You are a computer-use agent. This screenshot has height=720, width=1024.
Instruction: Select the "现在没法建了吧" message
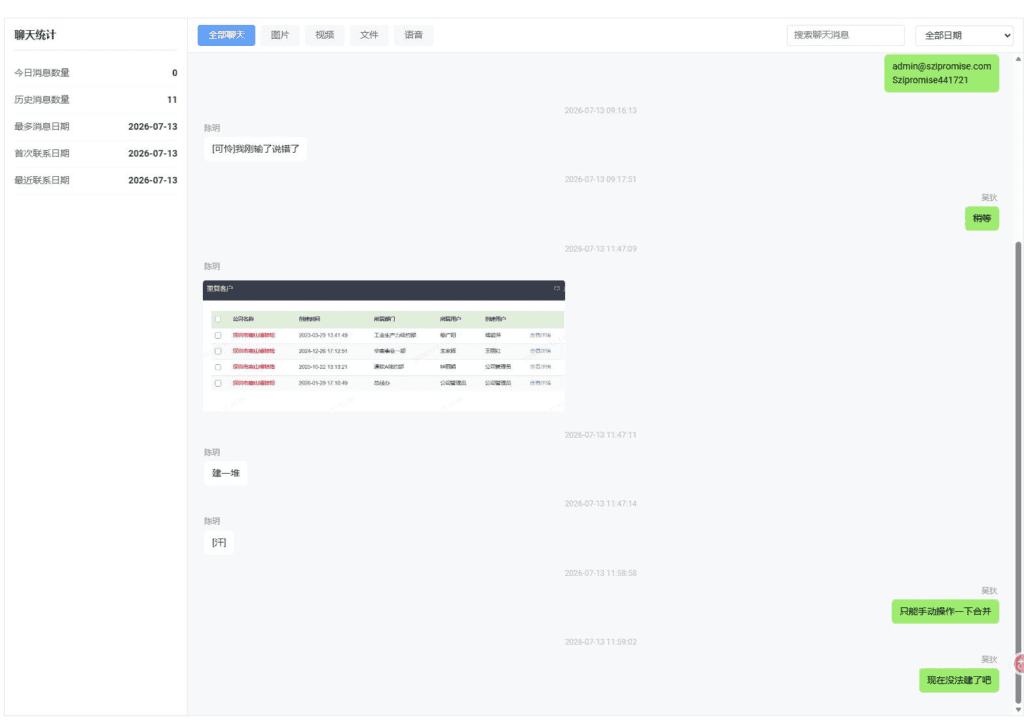959,680
